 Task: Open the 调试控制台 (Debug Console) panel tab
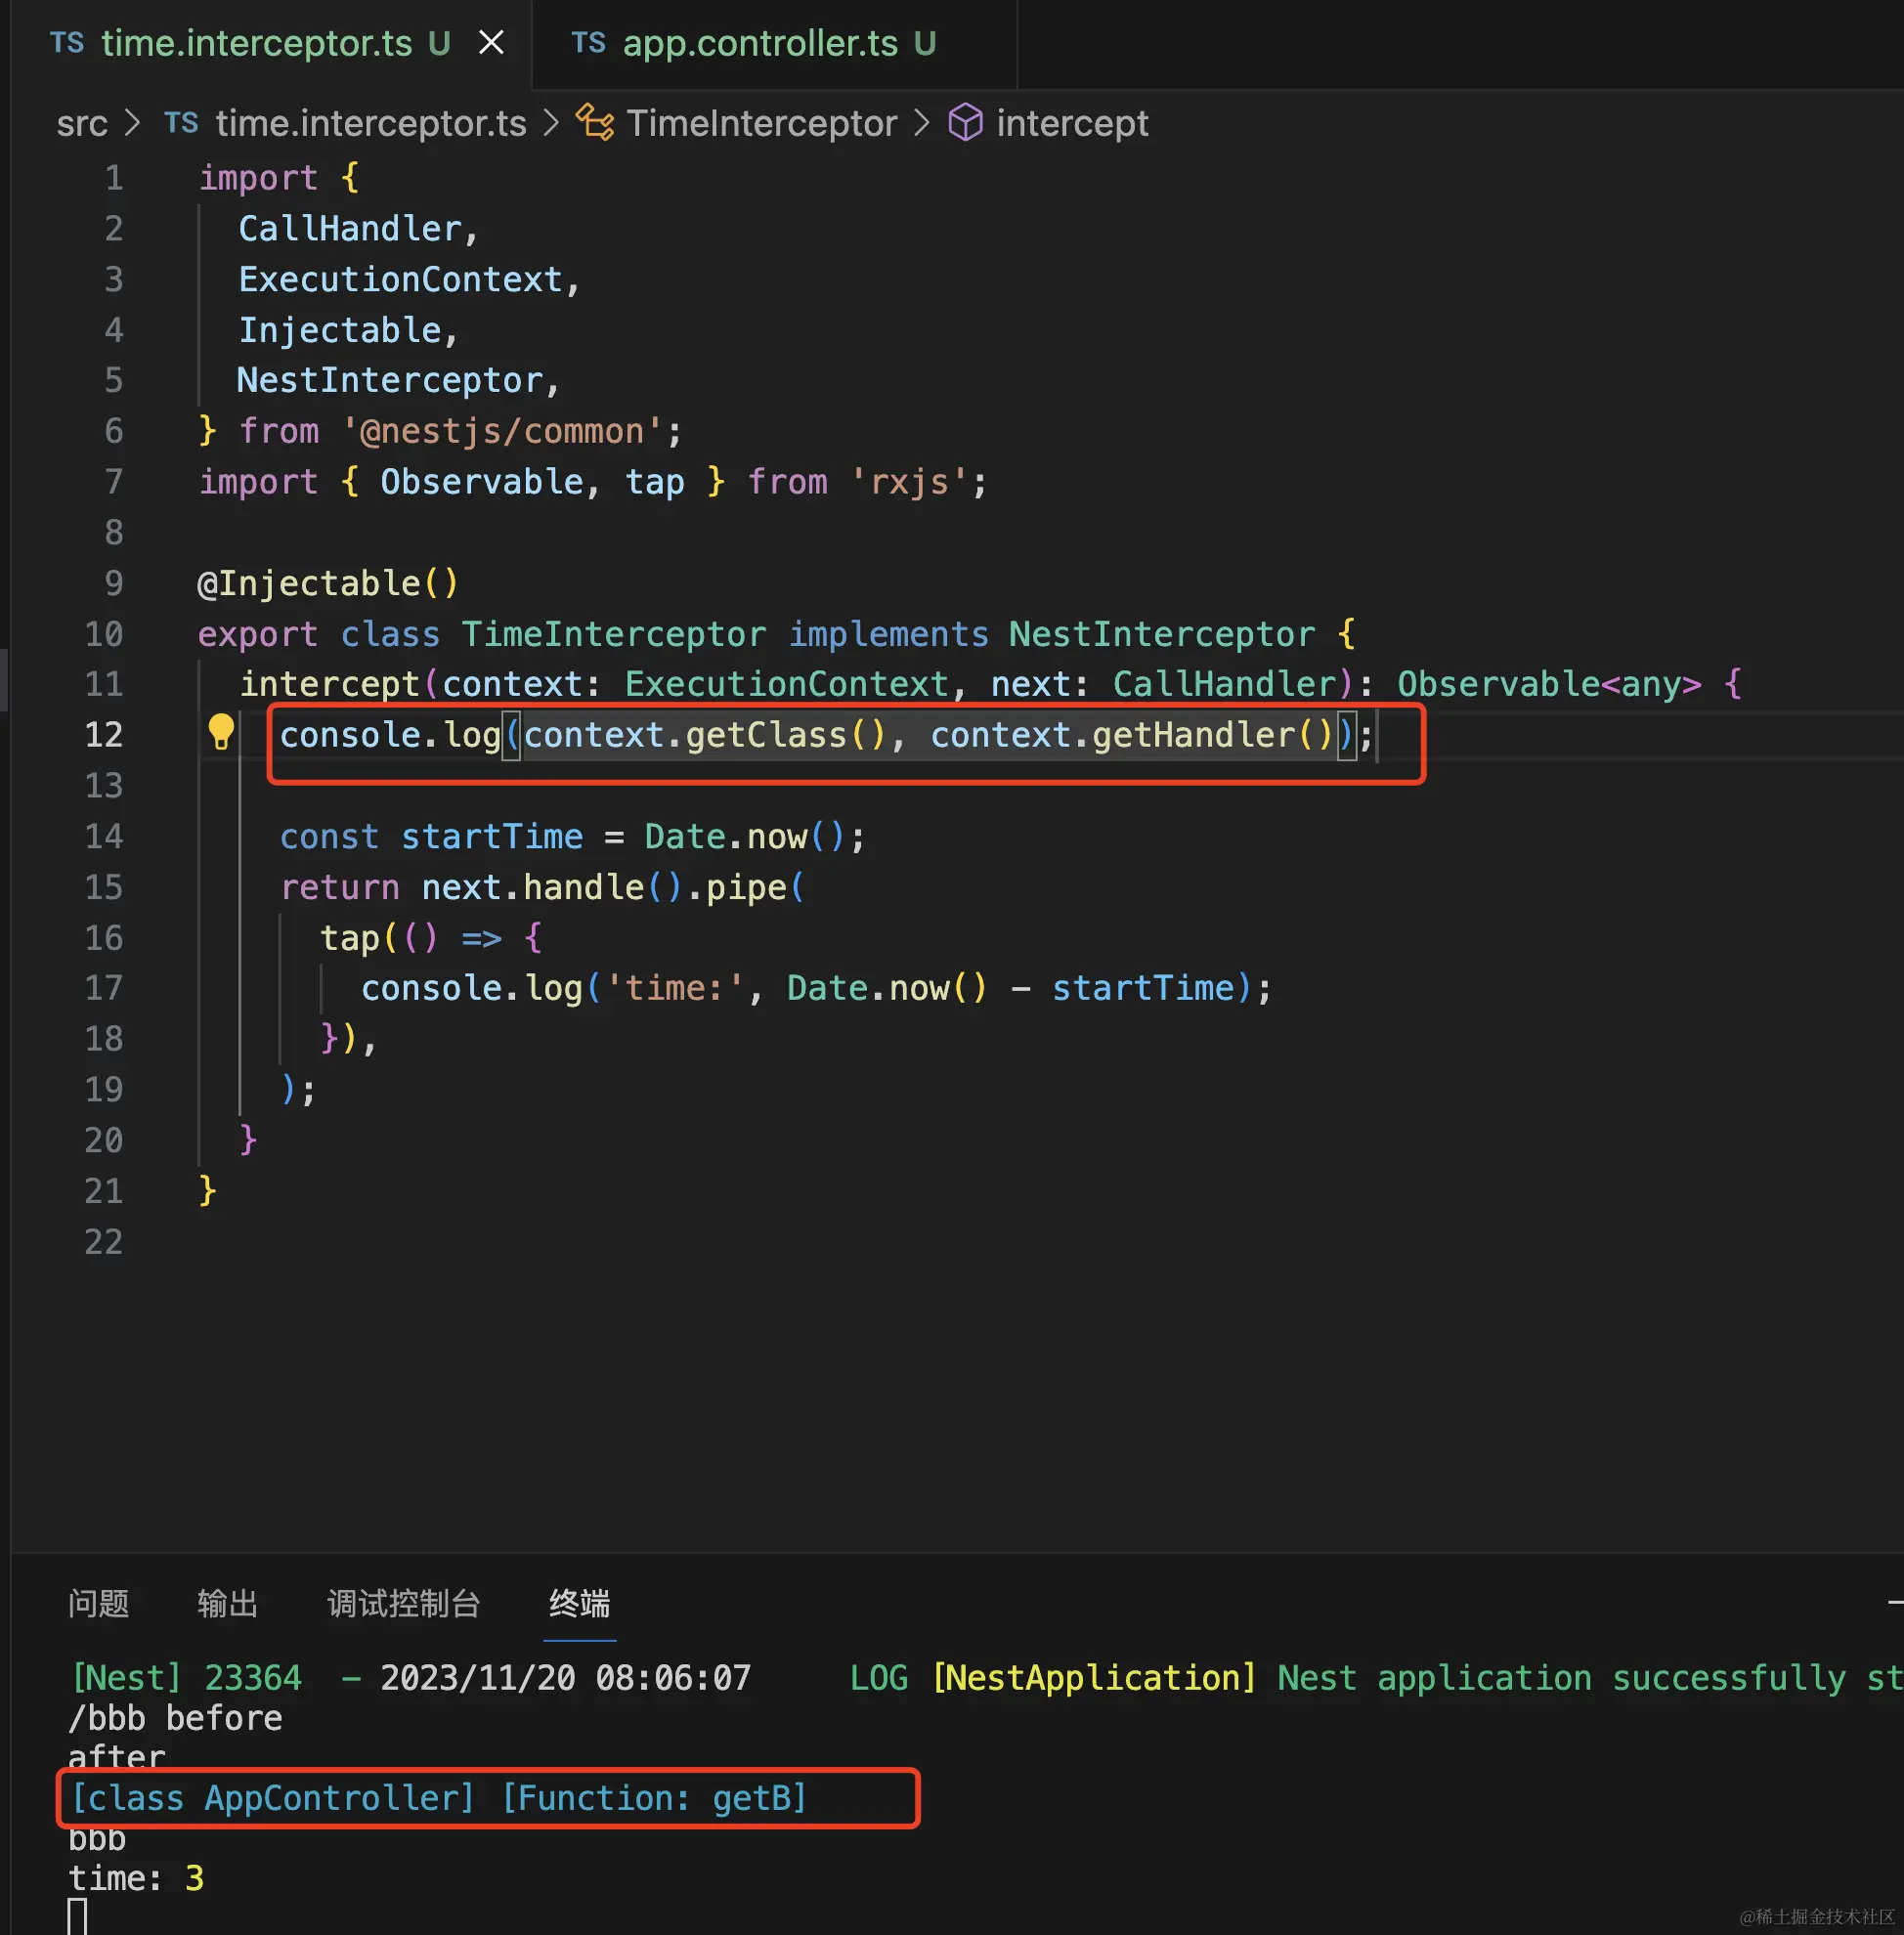click(403, 1603)
